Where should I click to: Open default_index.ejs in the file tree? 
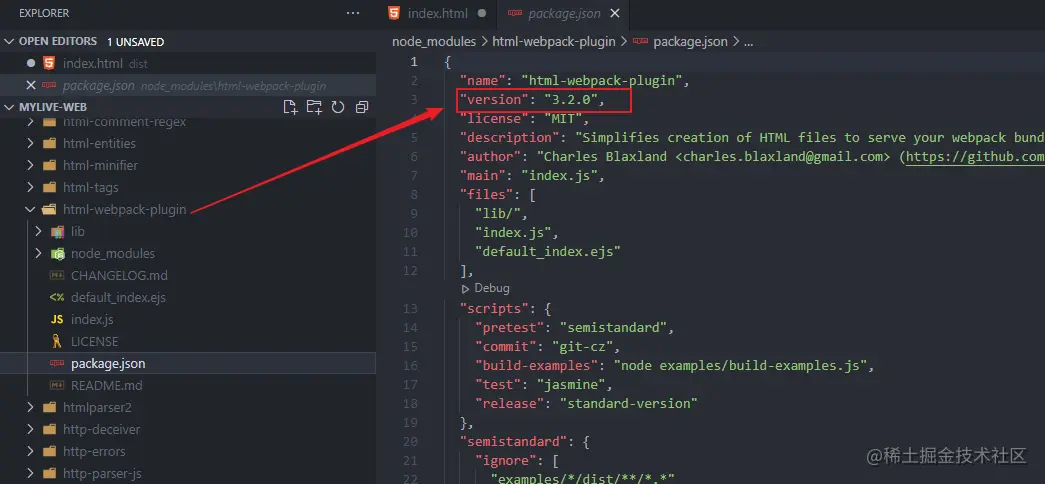click(x=118, y=298)
